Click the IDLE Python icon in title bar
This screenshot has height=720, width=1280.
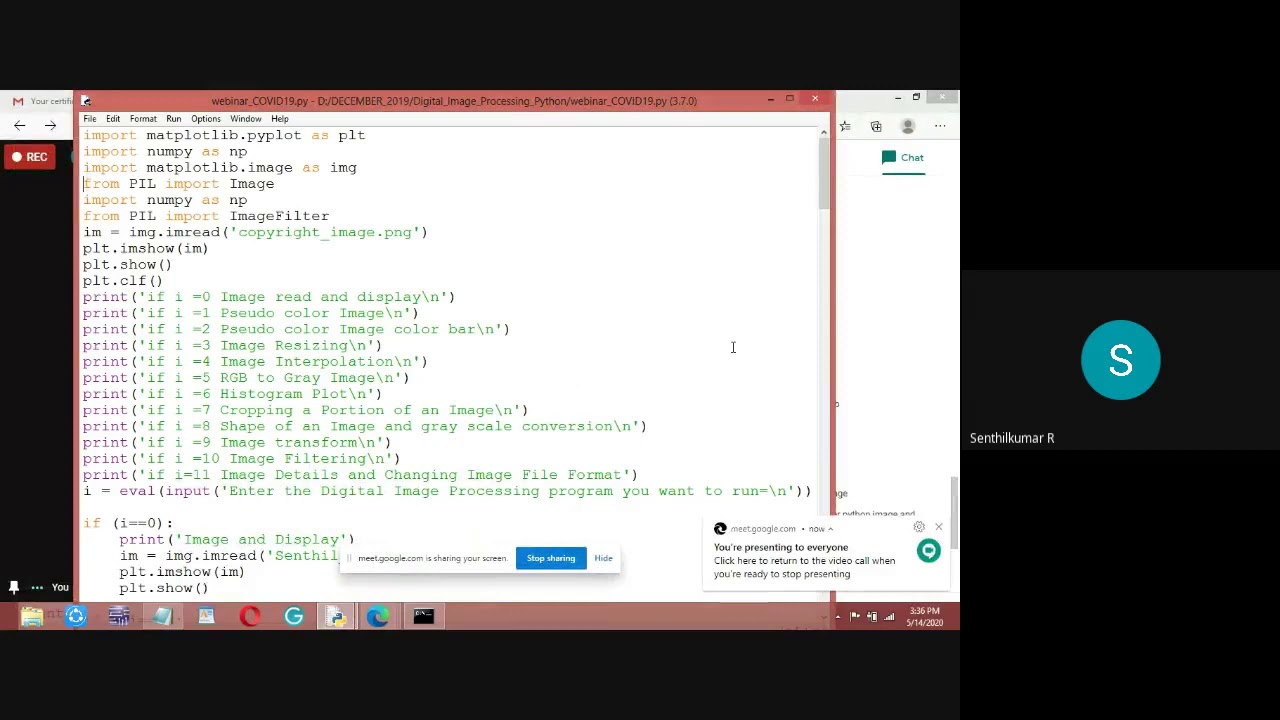[x=86, y=101]
